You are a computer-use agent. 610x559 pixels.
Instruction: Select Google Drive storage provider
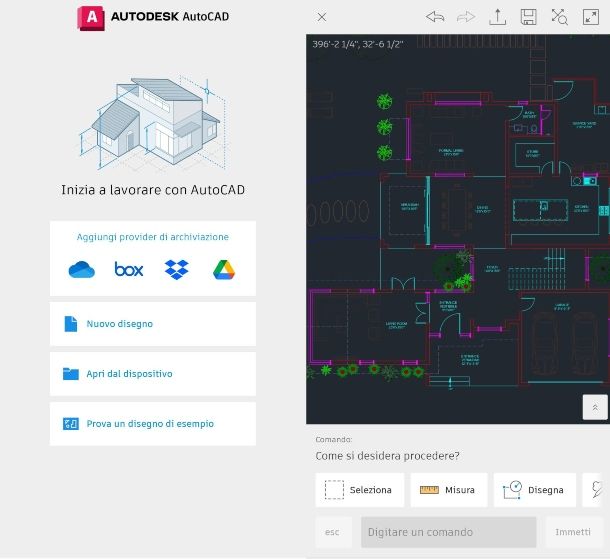(224, 270)
